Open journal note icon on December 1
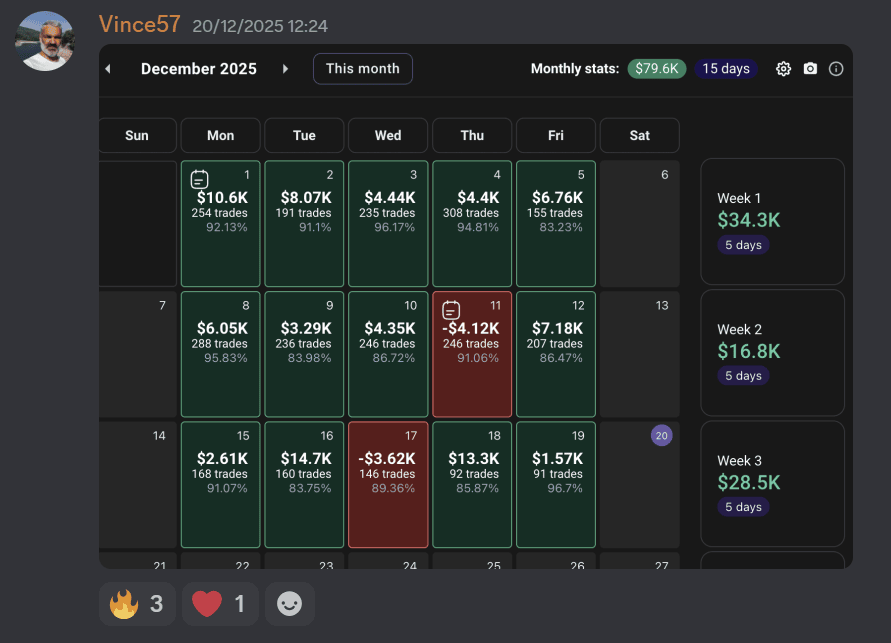Image resolution: width=891 pixels, height=643 pixels. (199, 180)
